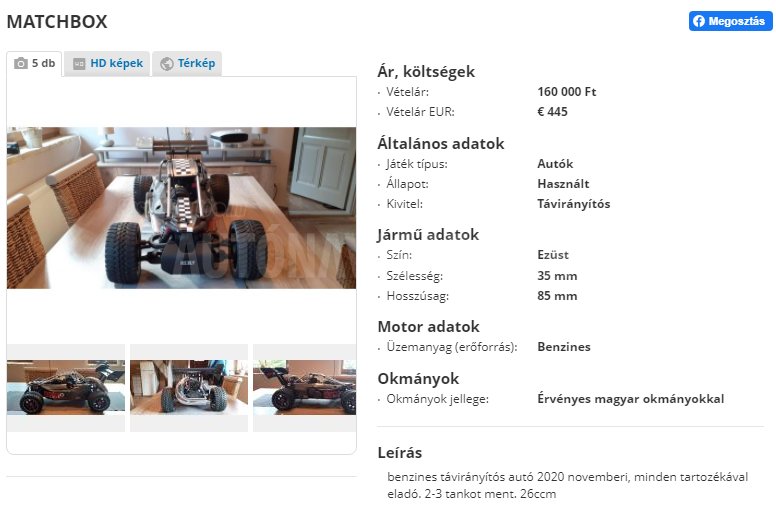Share the listing via Megosztás button
Image resolution: width=776 pixels, height=516 pixels.
pos(730,21)
